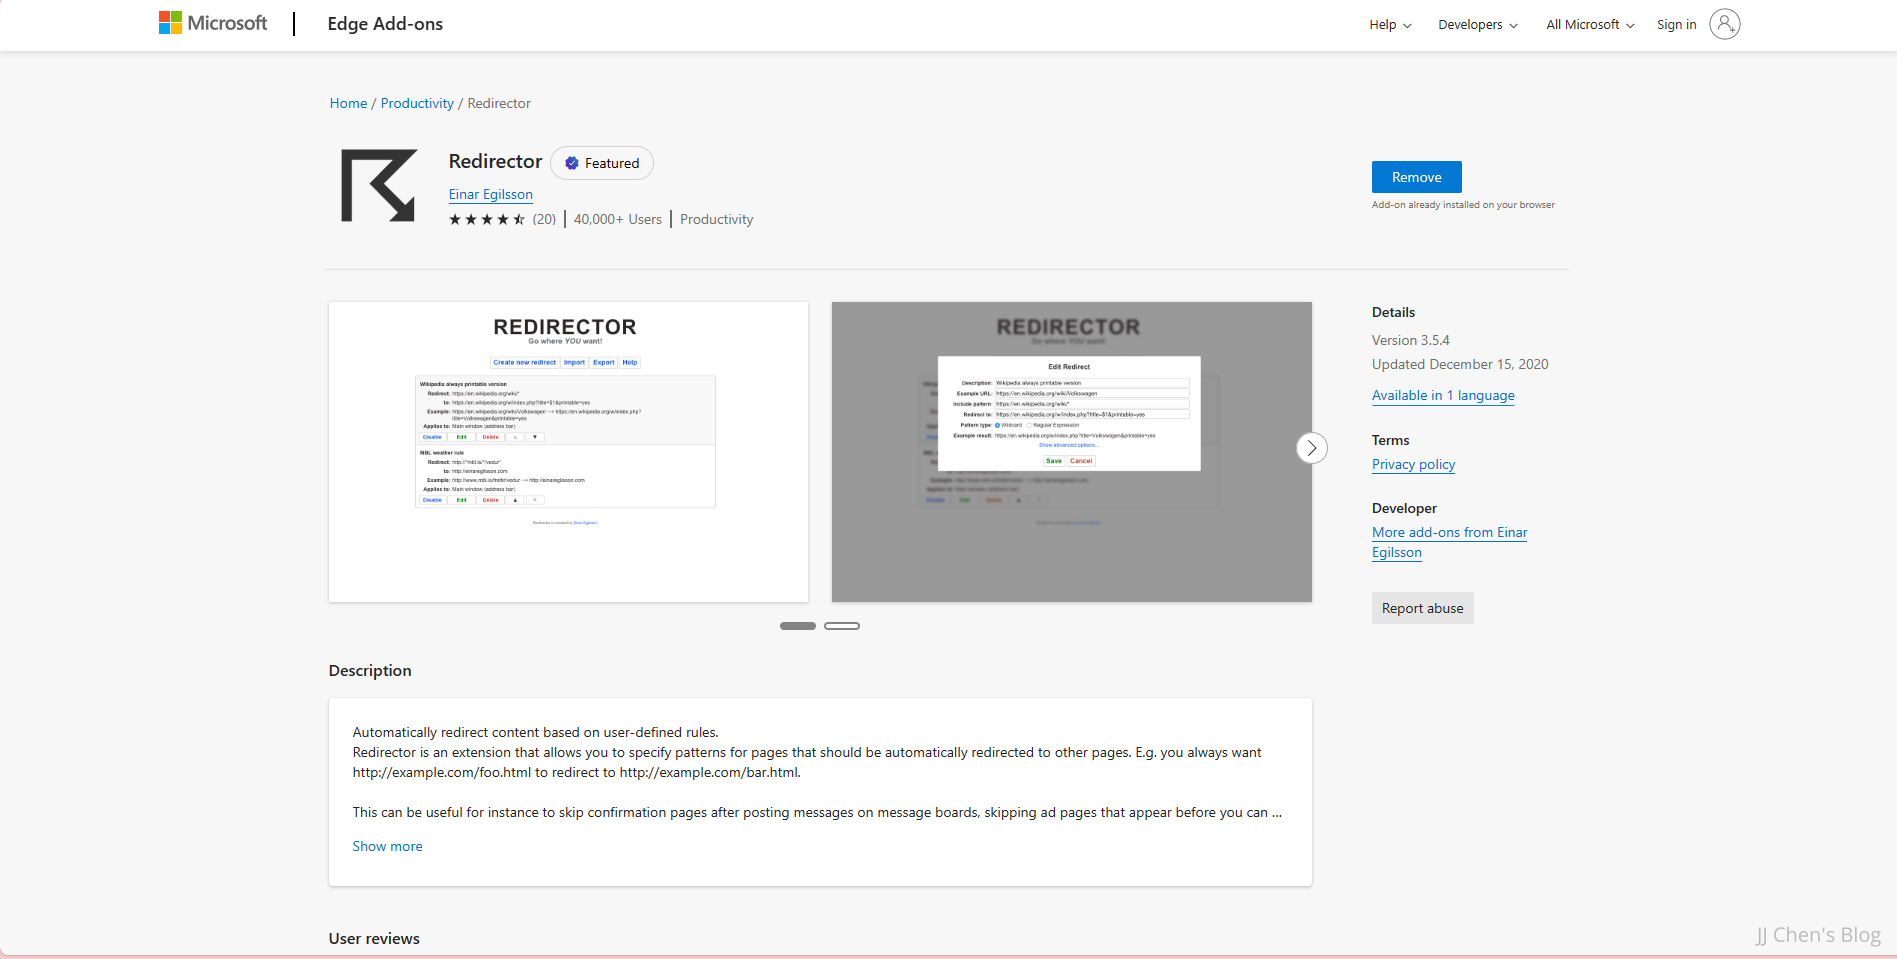The height and width of the screenshot is (959, 1897).
Task: Expand the All Microsoft menu
Action: (1590, 25)
